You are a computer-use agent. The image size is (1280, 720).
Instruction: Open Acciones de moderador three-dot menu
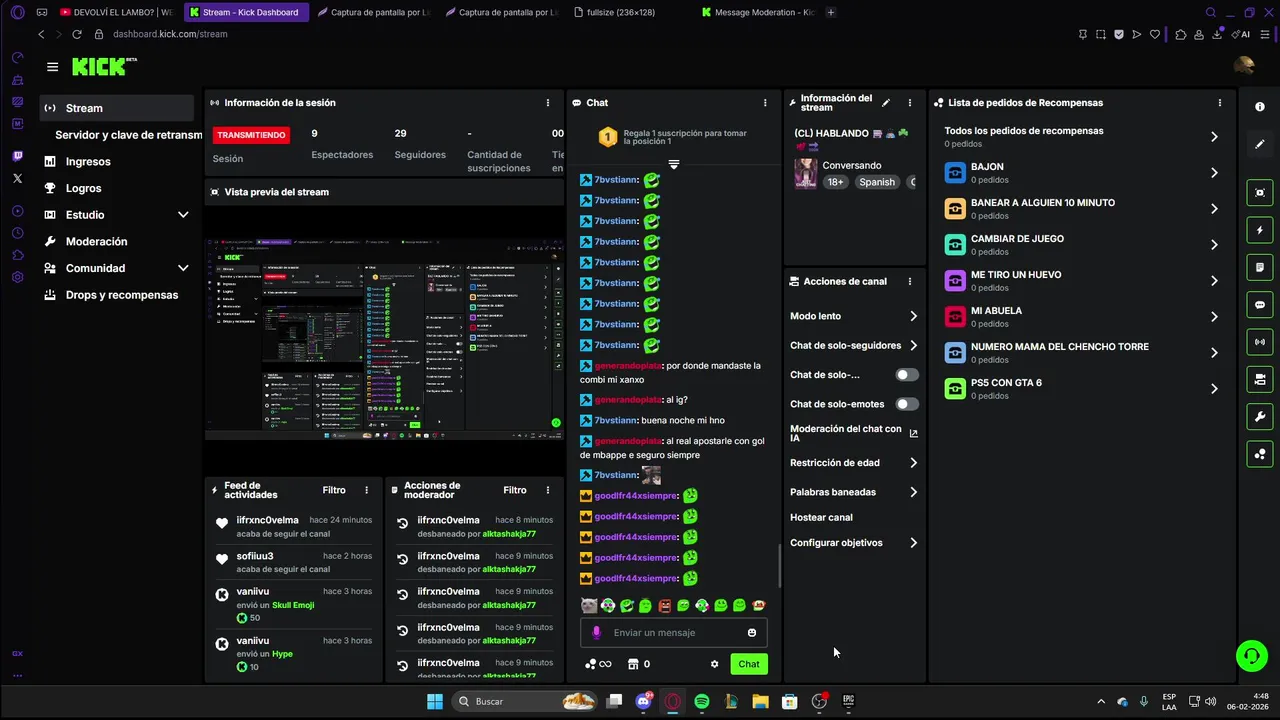click(x=547, y=490)
